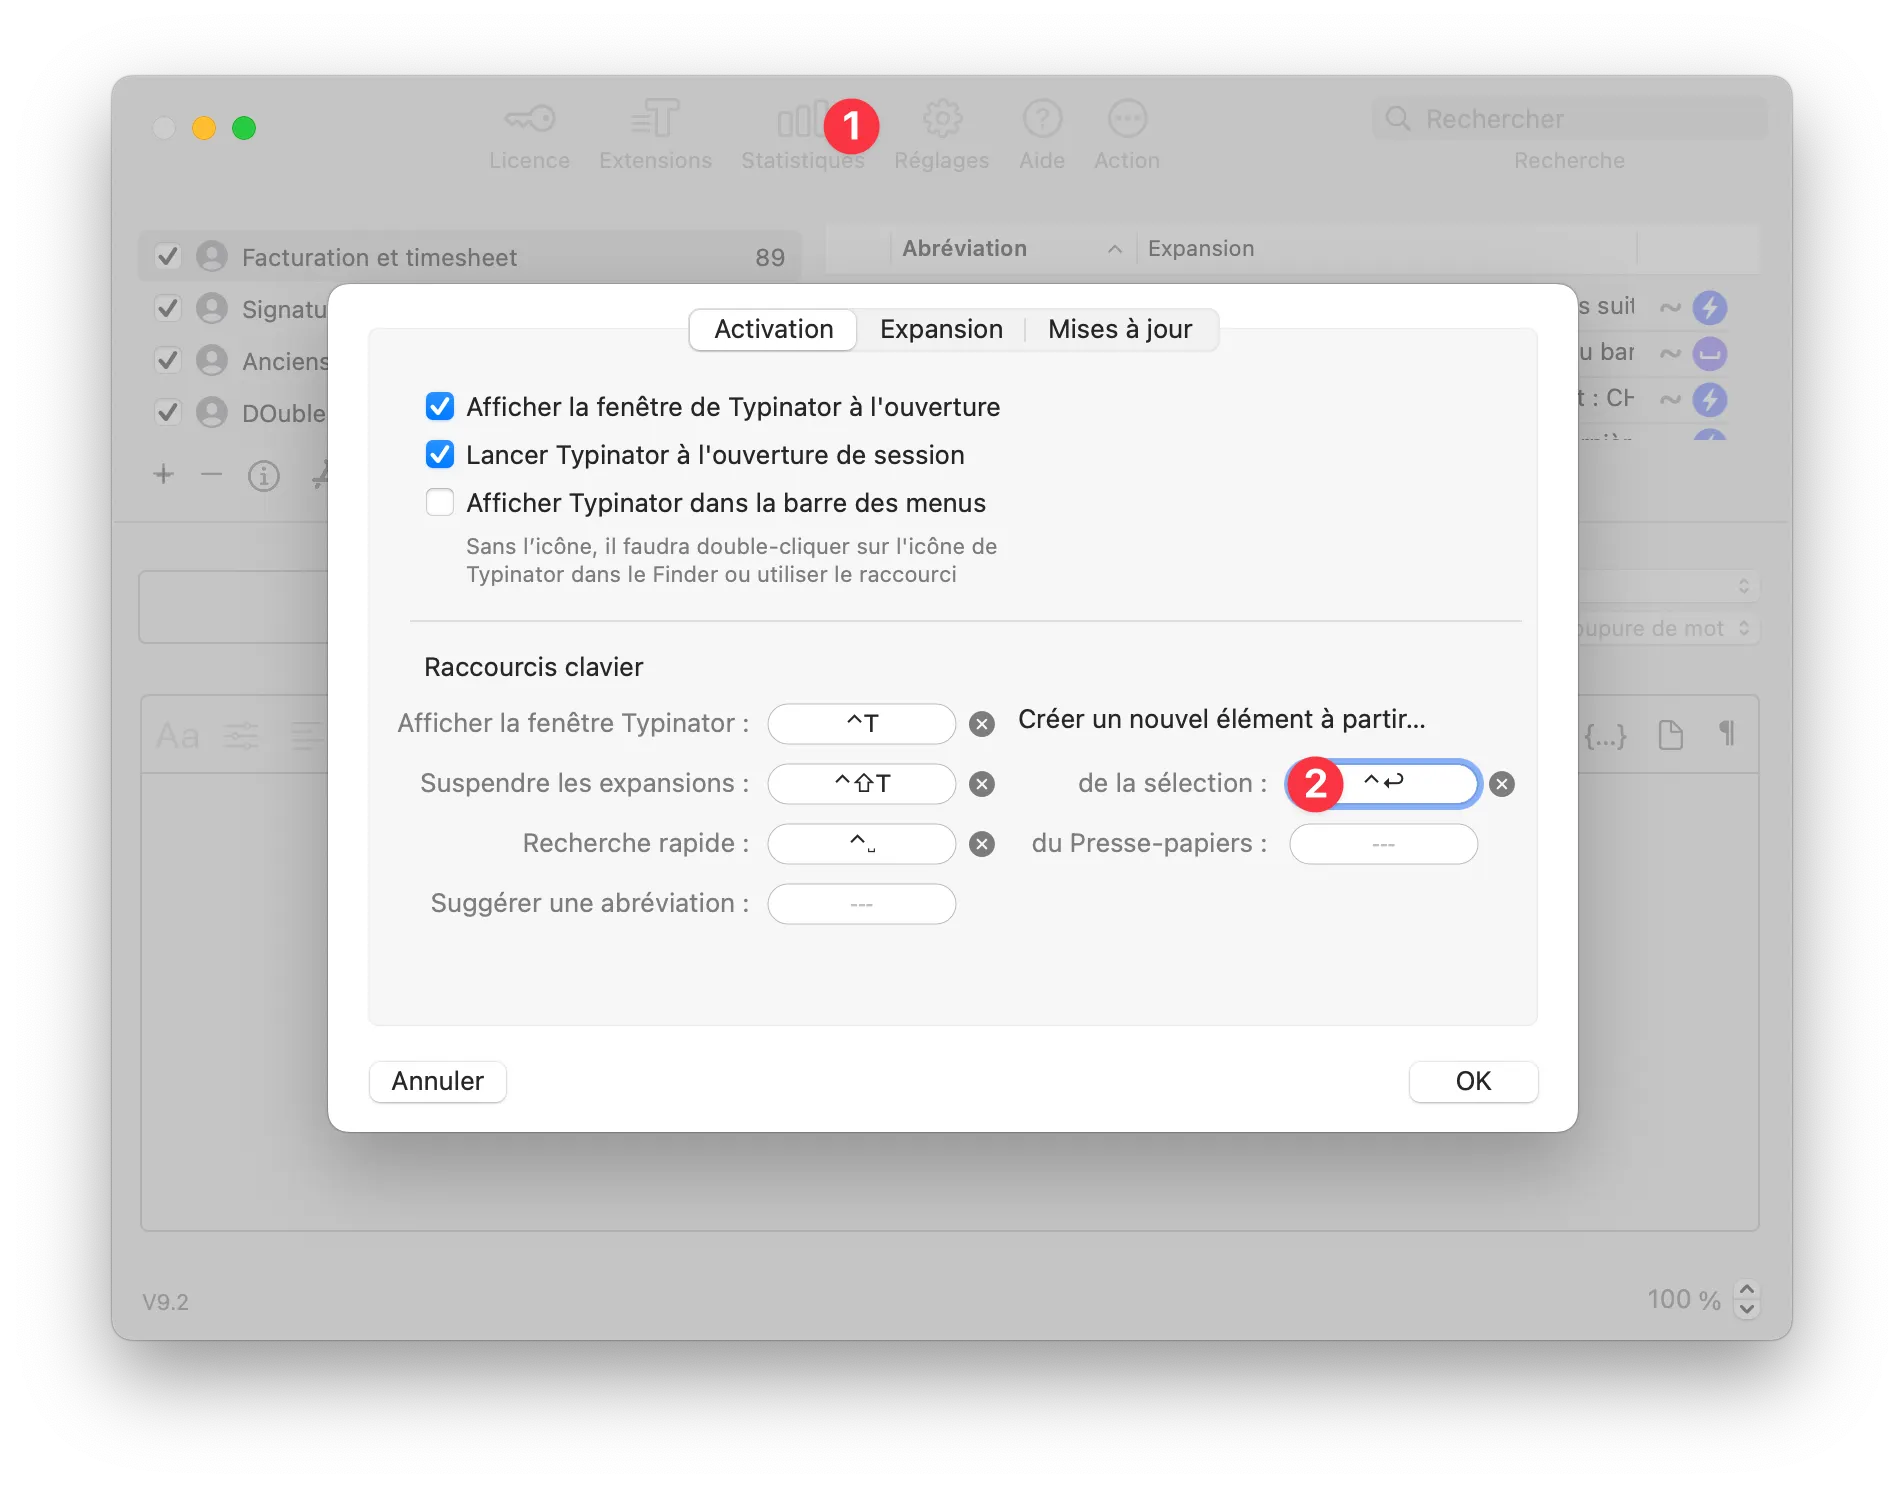Click the du Presse-papiers shortcut field

1384,843
